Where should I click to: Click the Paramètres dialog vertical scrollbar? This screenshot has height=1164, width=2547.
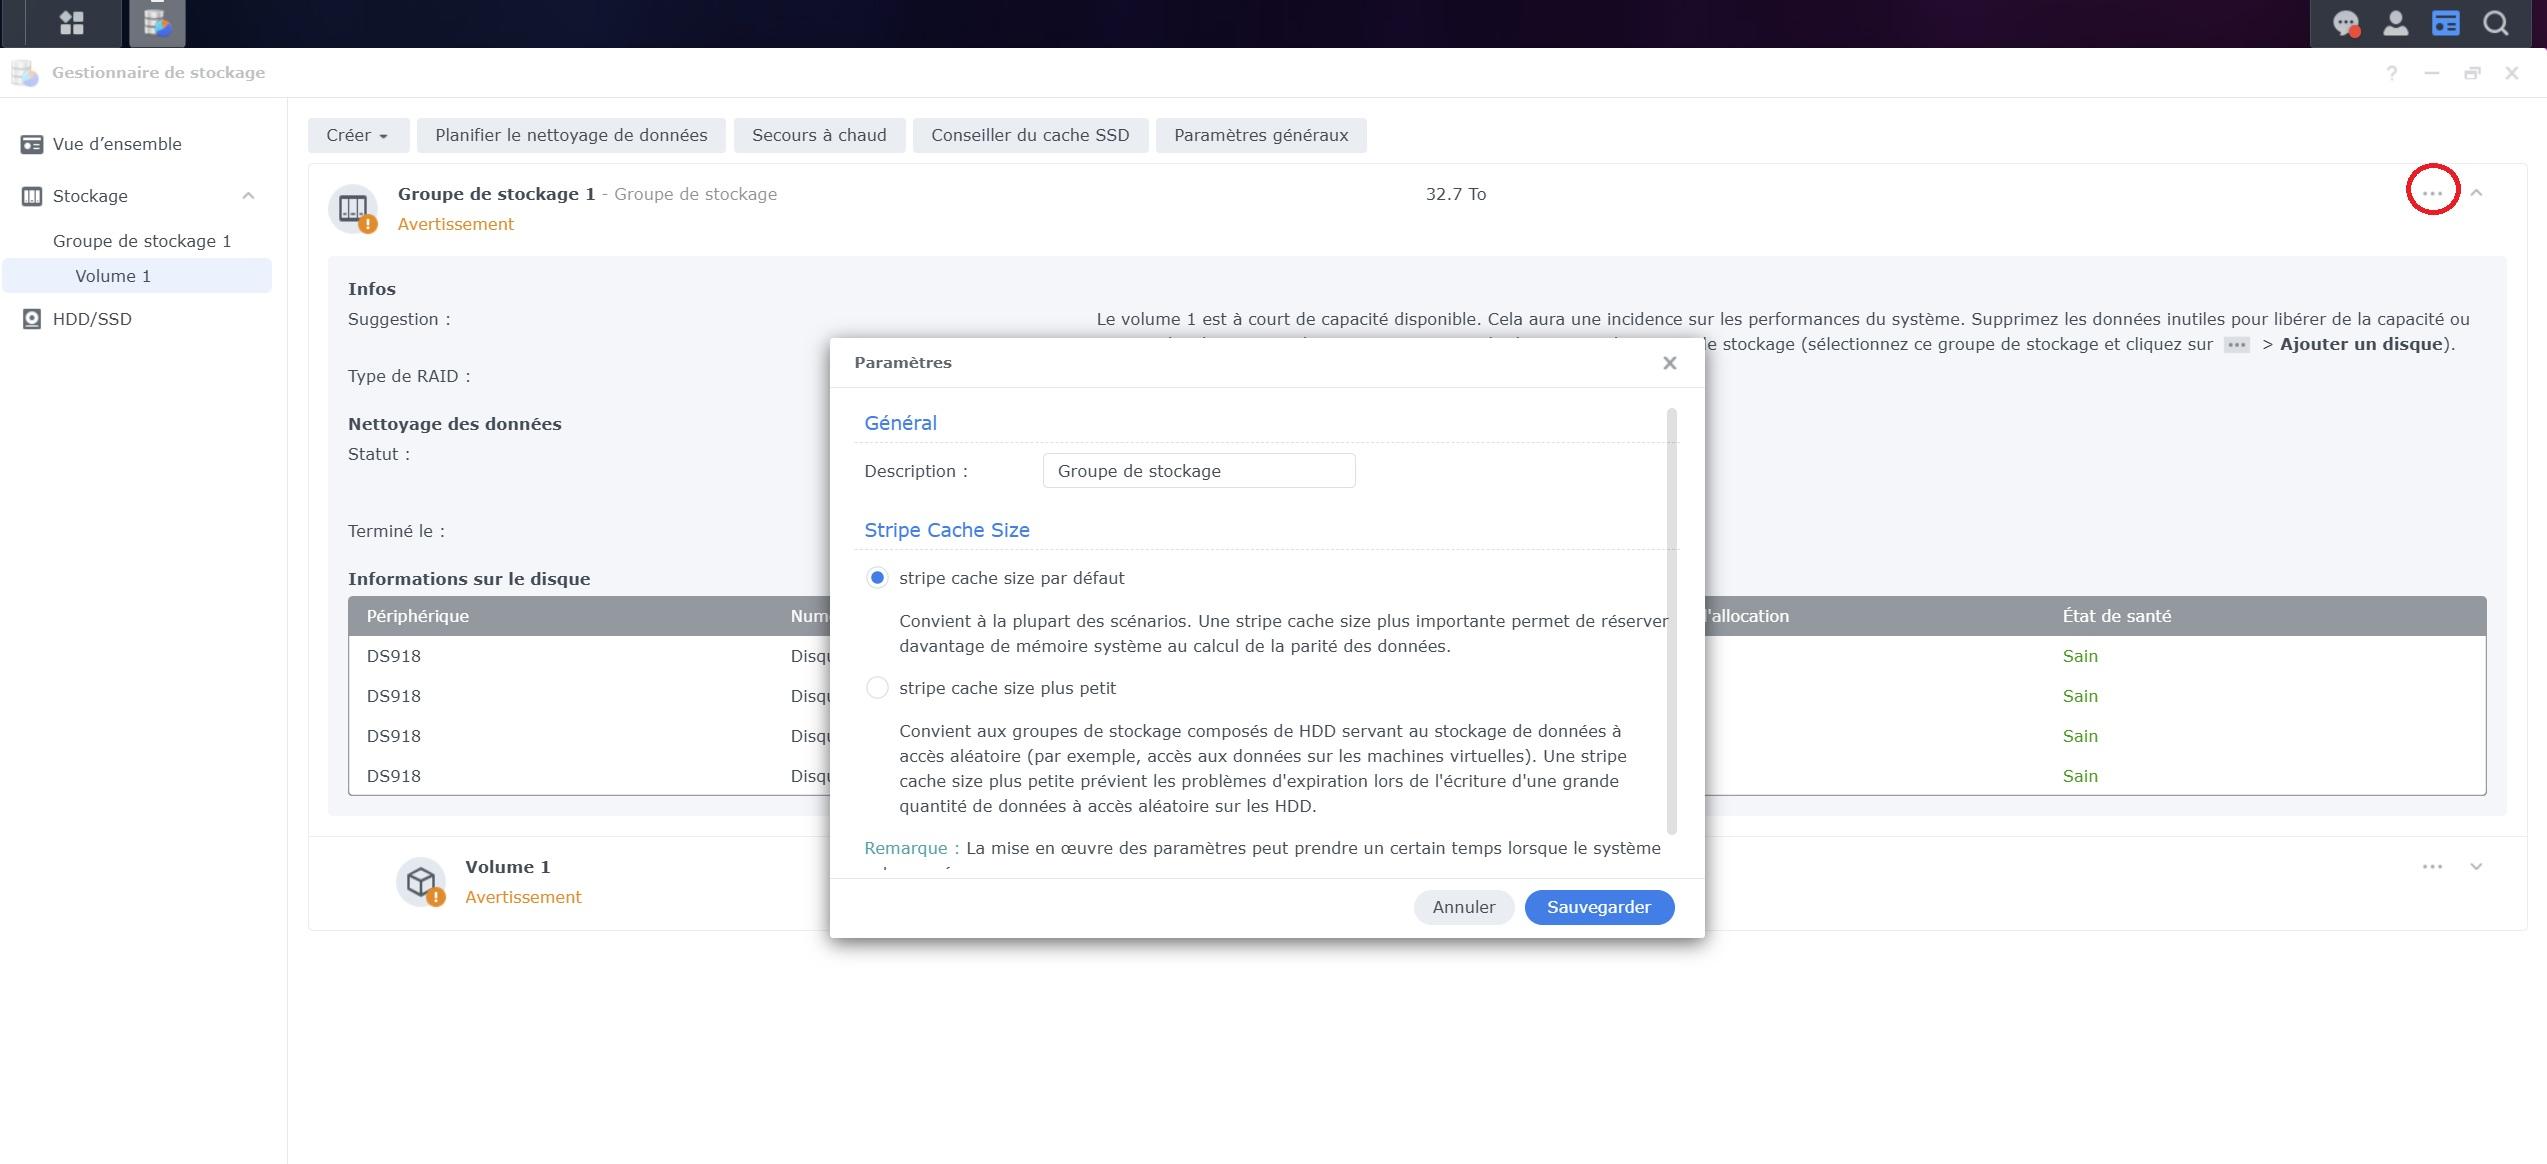1671,620
